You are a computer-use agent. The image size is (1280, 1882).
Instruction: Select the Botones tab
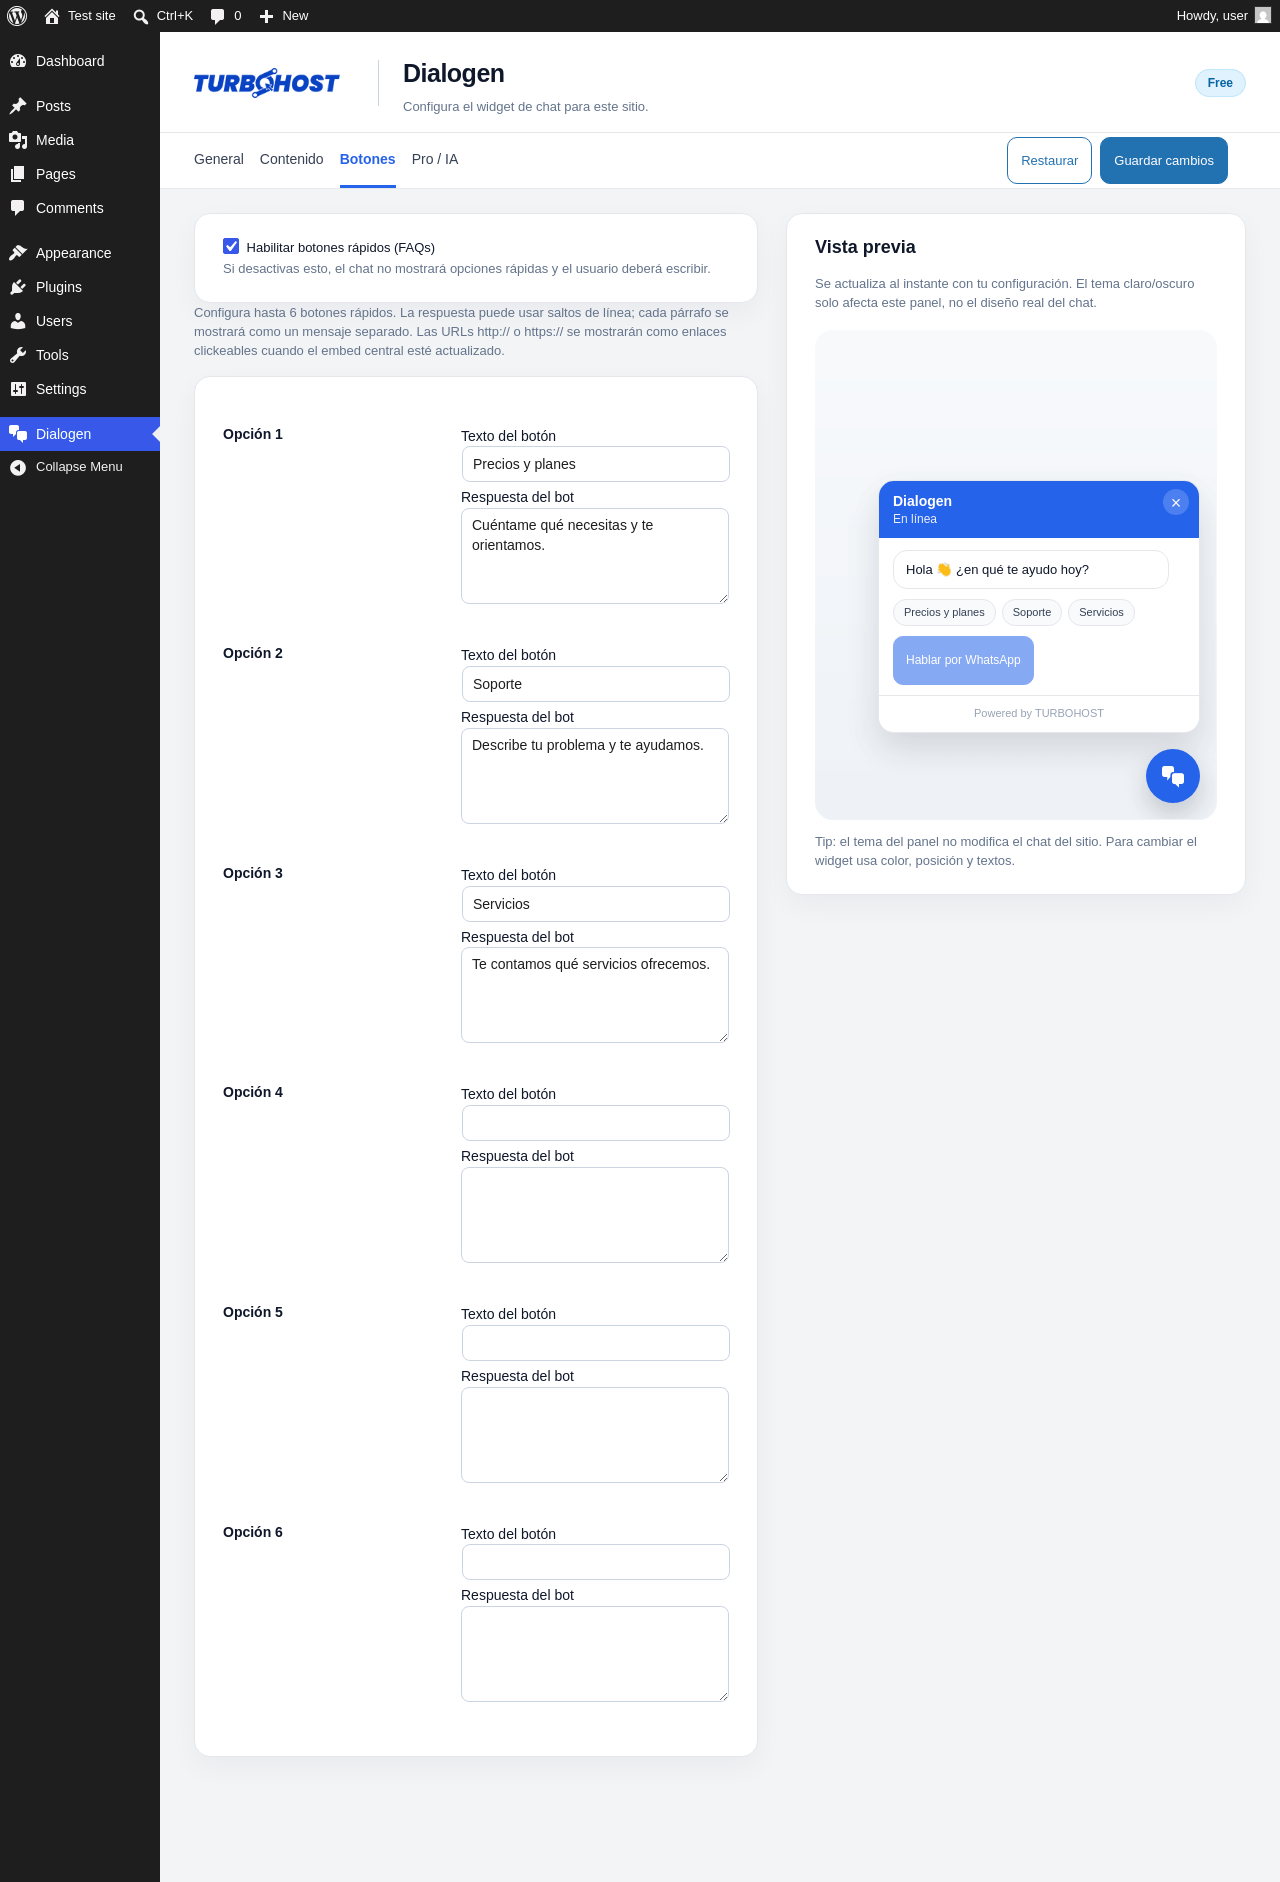pyautogui.click(x=368, y=159)
